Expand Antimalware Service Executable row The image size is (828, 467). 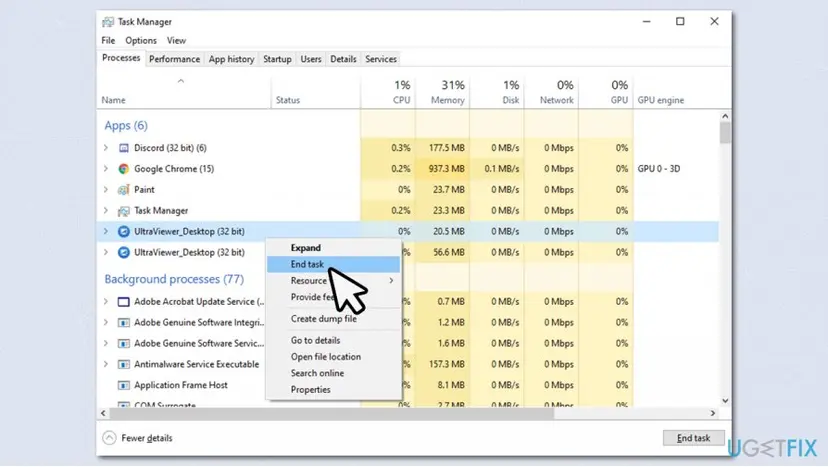point(106,365)
